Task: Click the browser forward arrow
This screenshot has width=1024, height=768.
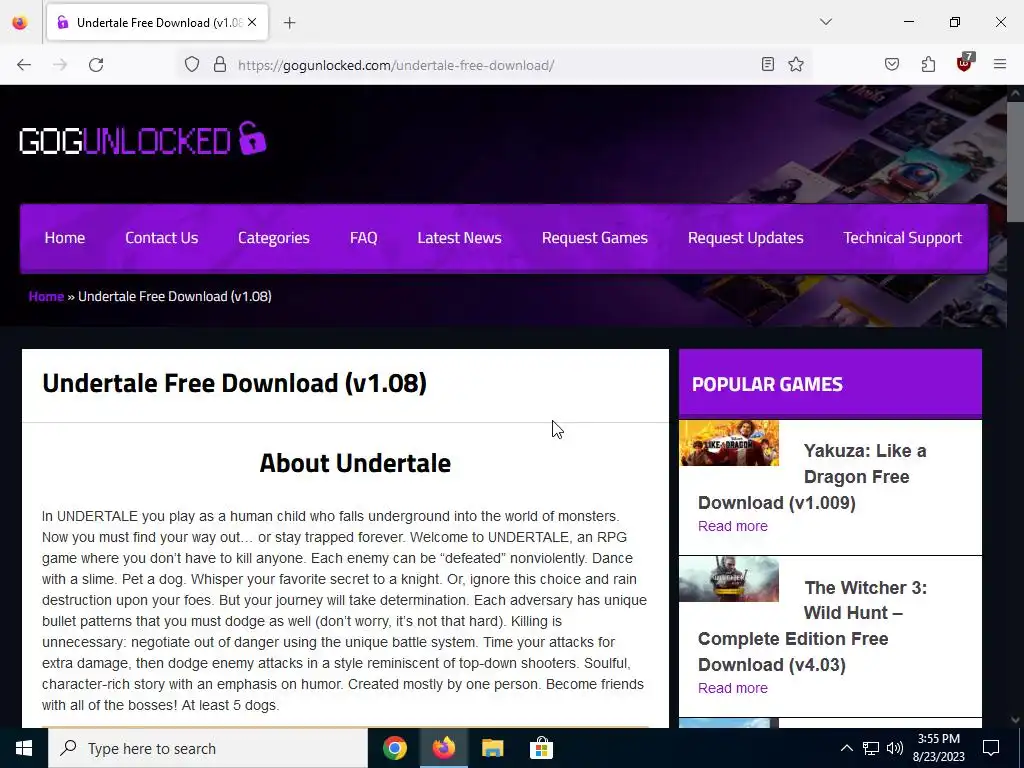Action: (x=60, y=65)
